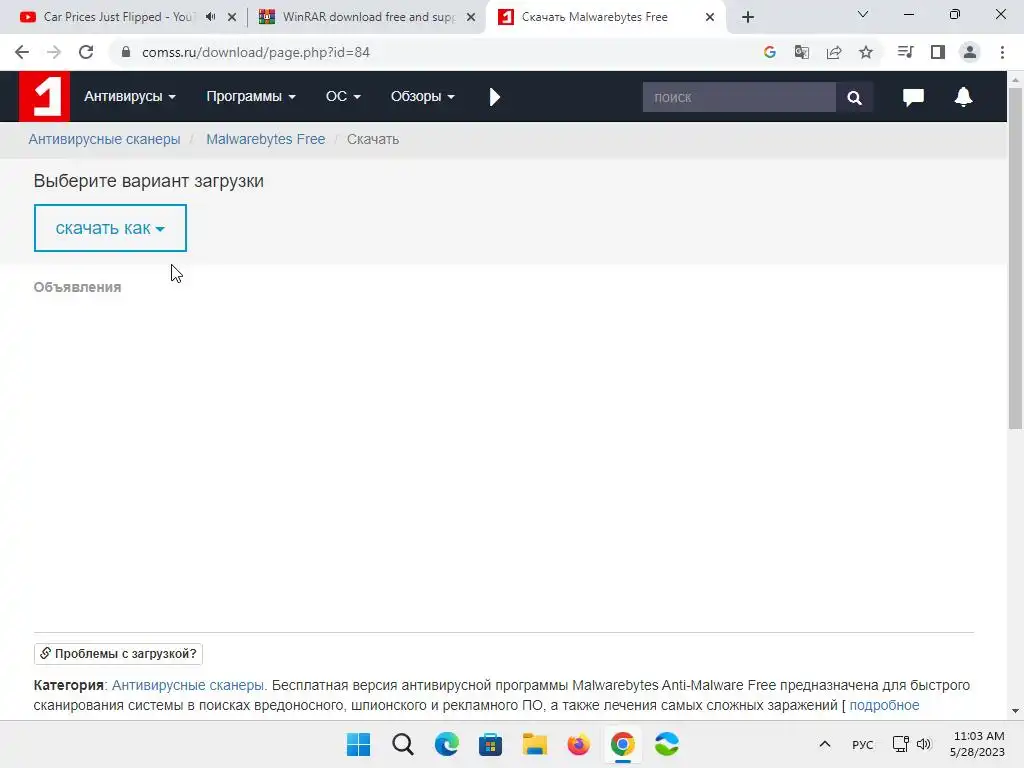The image size is (1024, 768).
Task: Open Антивирусные сканеры category link in description
Action: [188, 685]
